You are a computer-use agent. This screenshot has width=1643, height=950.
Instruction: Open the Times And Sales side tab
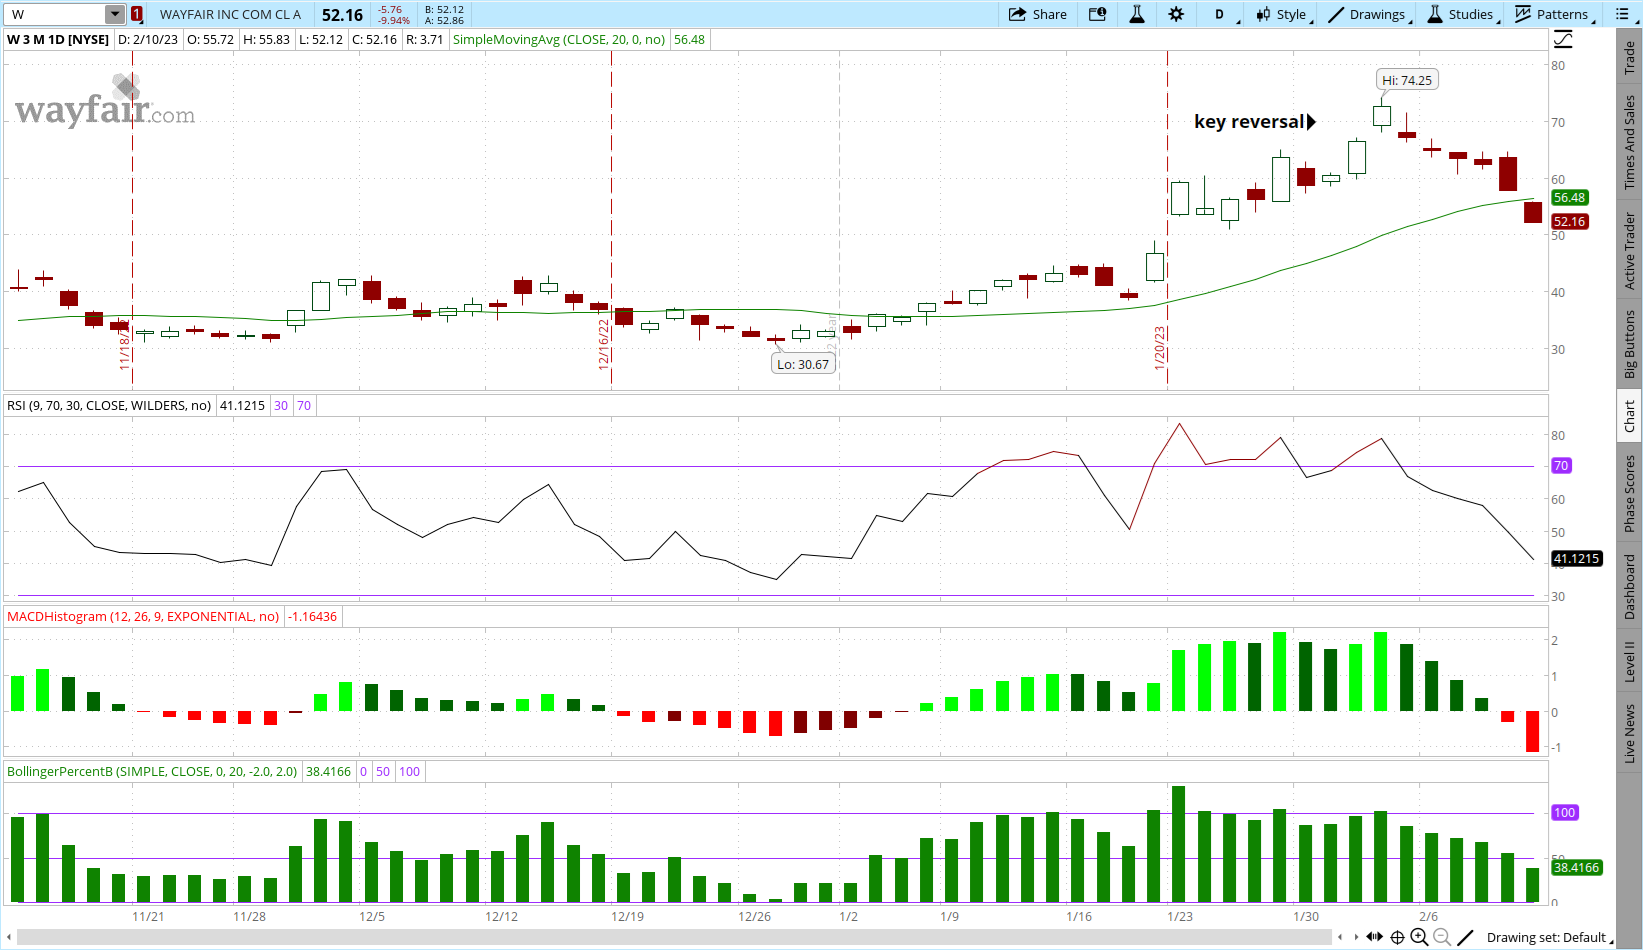click(x=1630, y=142)
